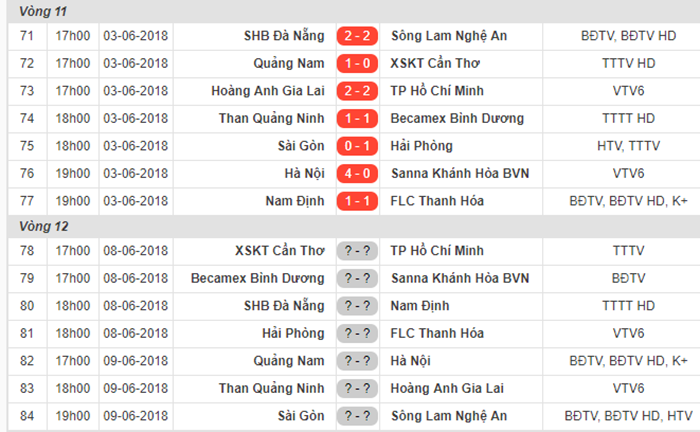Open the 1 - 0 score for Quảng Nam vs XSKT Cần Thơ
Viewport: 700px width, 432px height.
coord(357,64)
